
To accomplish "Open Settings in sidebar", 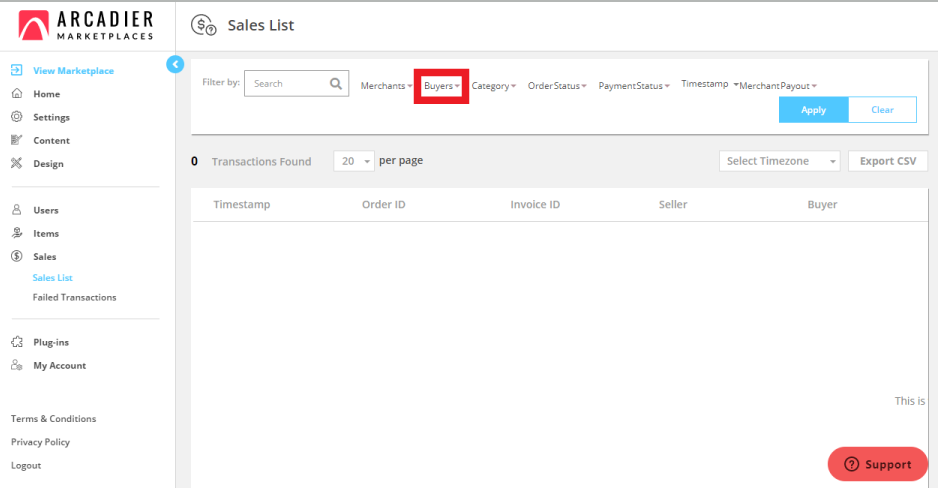I will pyautogui.click(x=51, y=117).
